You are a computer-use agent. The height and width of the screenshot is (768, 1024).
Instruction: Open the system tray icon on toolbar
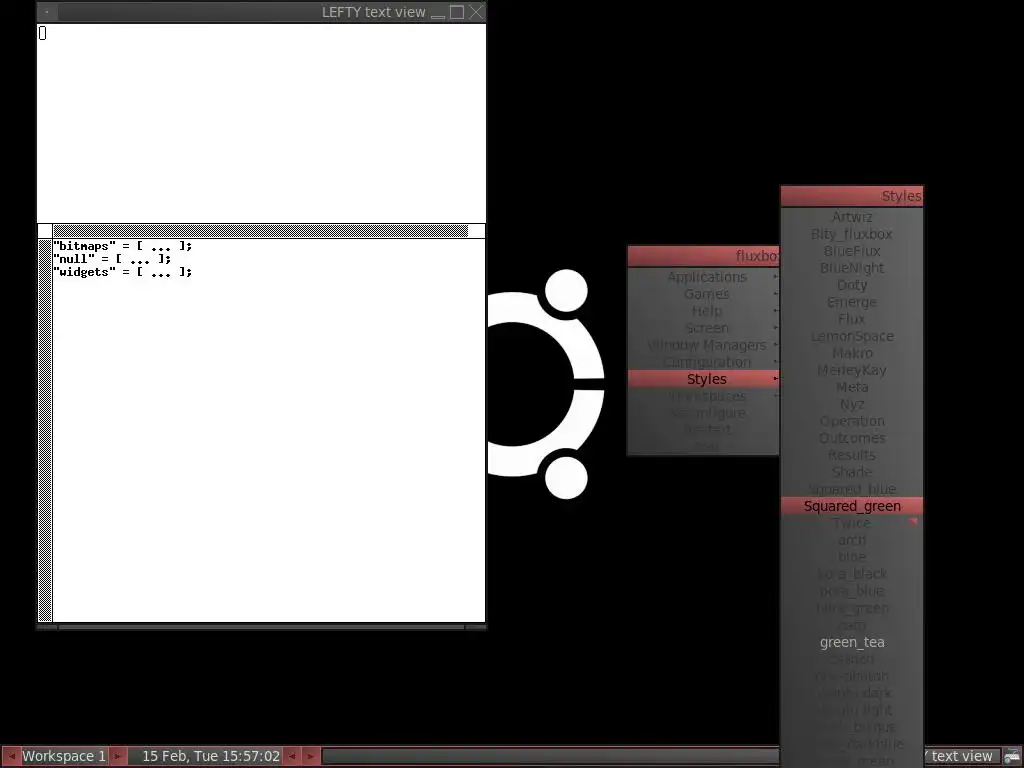1012,756
